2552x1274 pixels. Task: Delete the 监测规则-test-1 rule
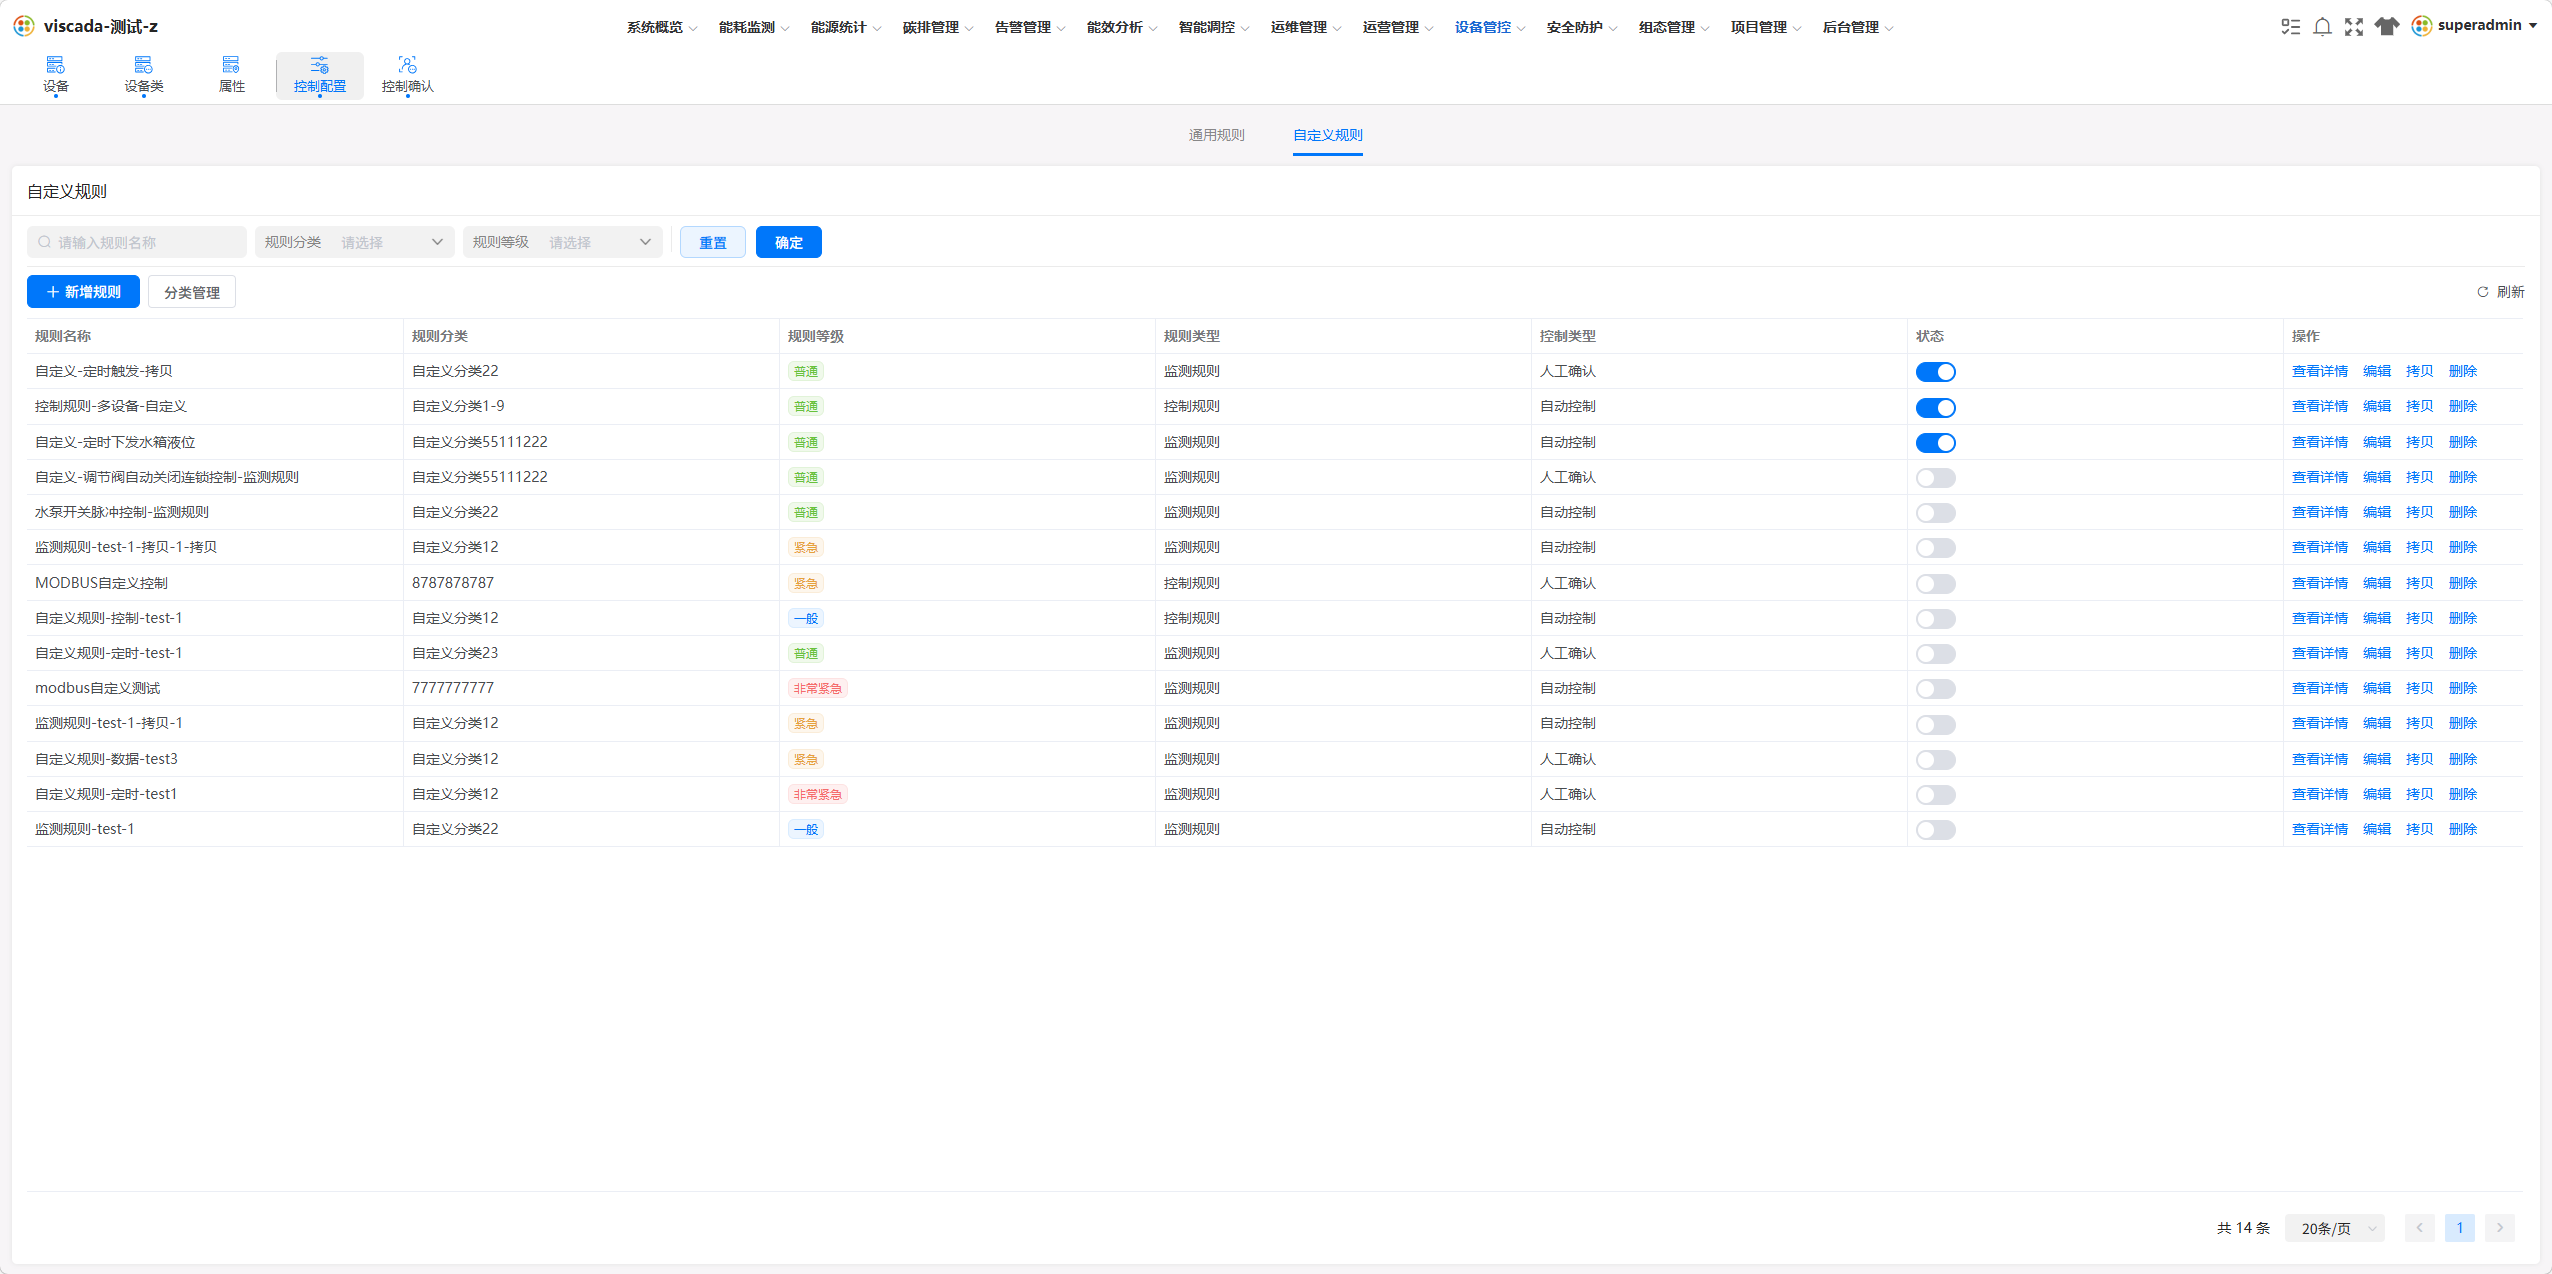[x=2463, y=829]
